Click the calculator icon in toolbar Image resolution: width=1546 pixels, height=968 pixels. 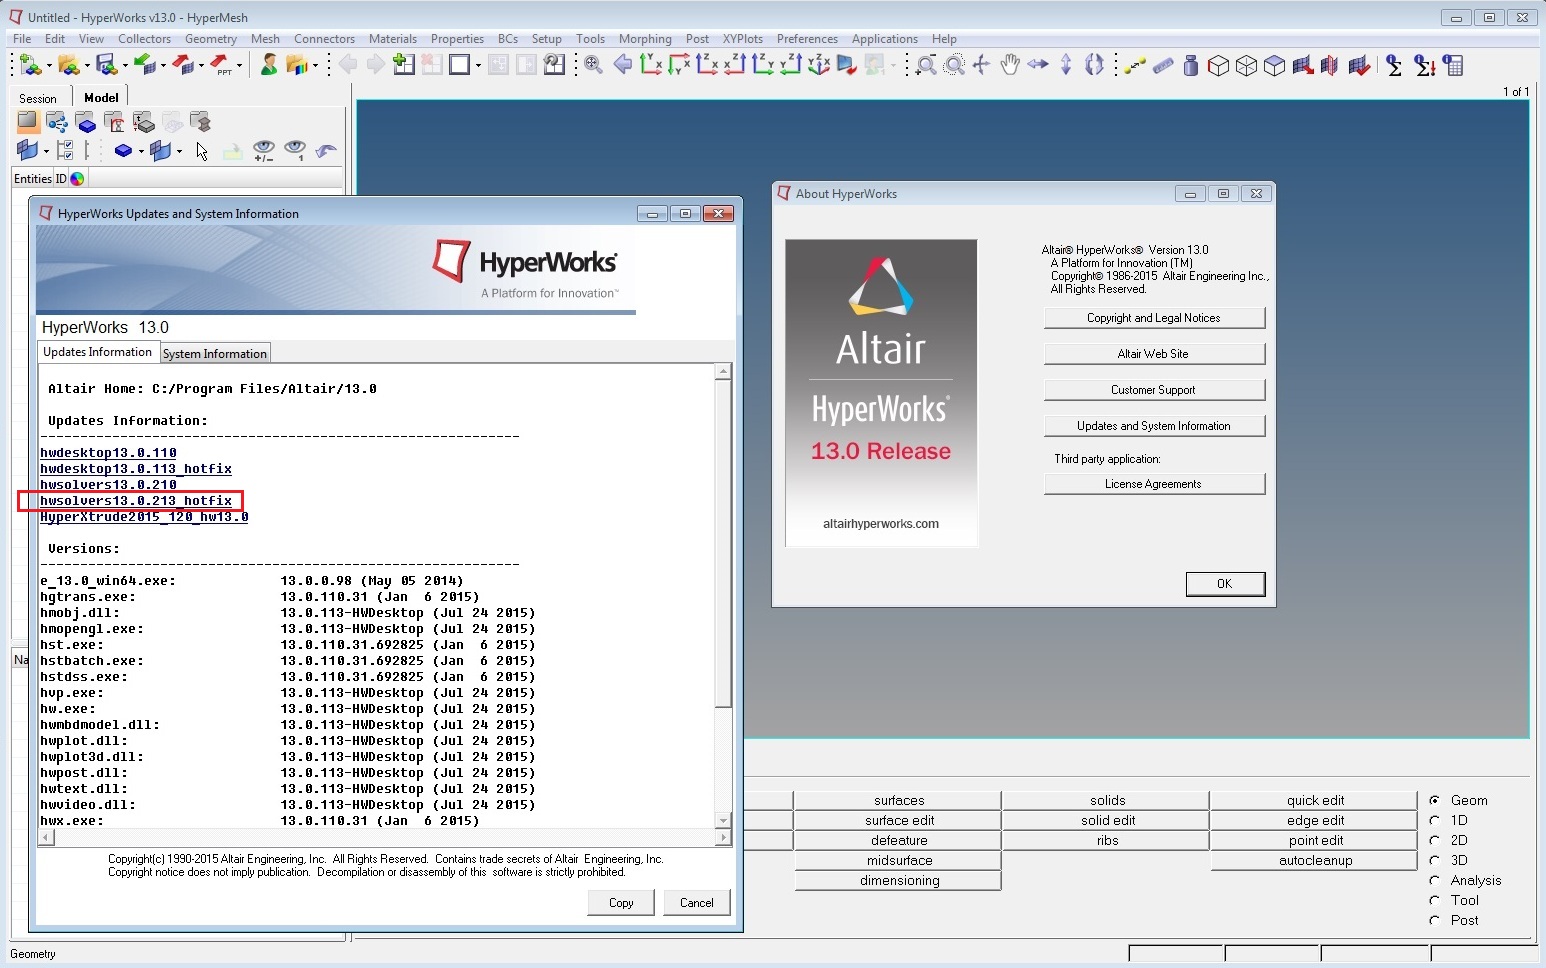point(1454,66)
